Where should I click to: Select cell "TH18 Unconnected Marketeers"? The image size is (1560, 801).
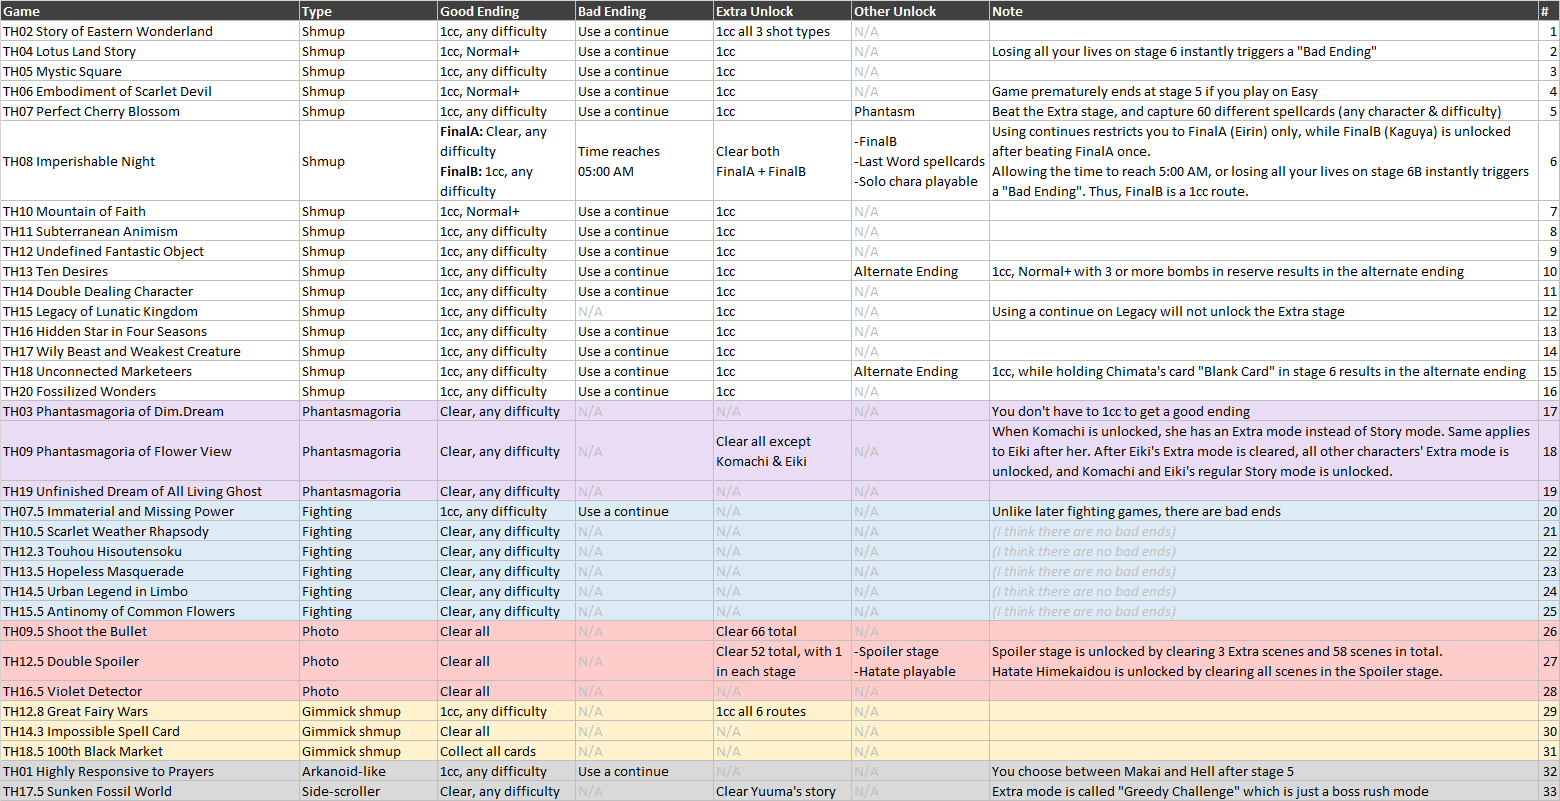tap(150, 371)
